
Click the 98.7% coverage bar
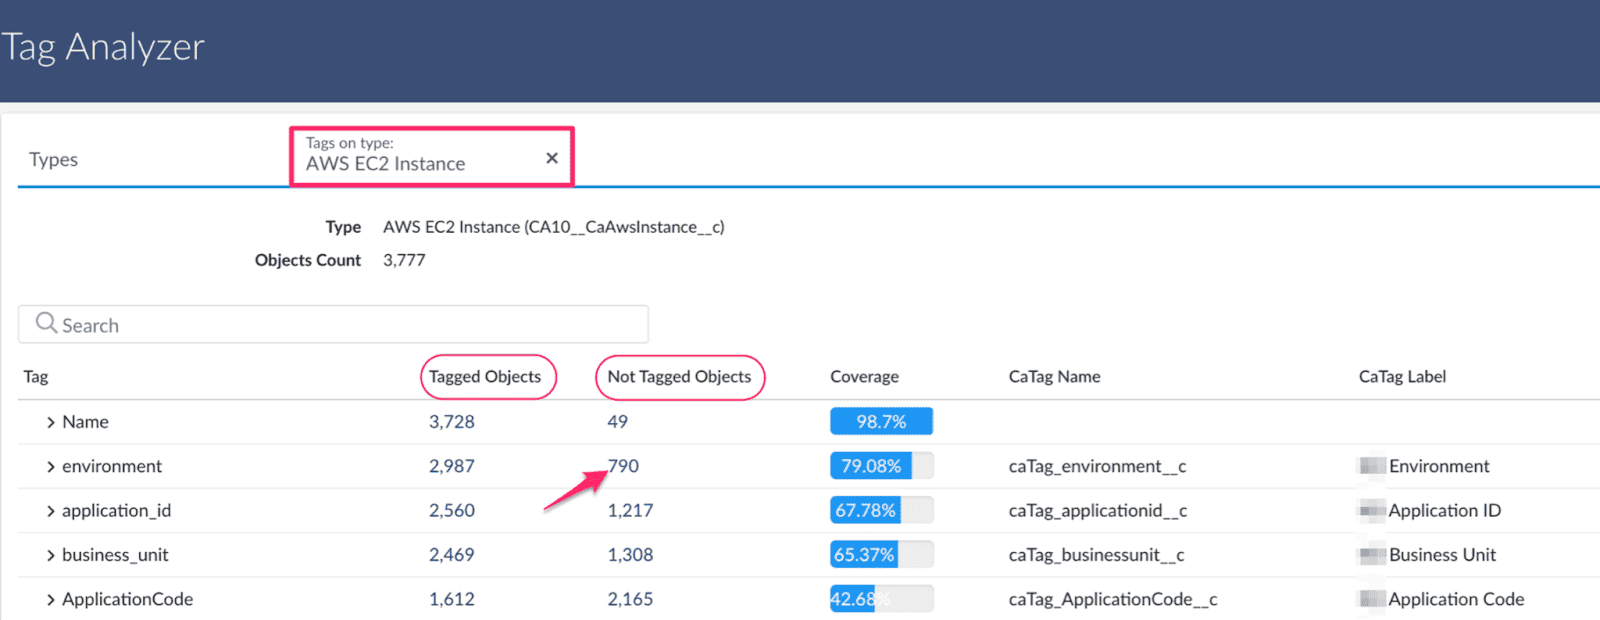[x=881, y=422]
